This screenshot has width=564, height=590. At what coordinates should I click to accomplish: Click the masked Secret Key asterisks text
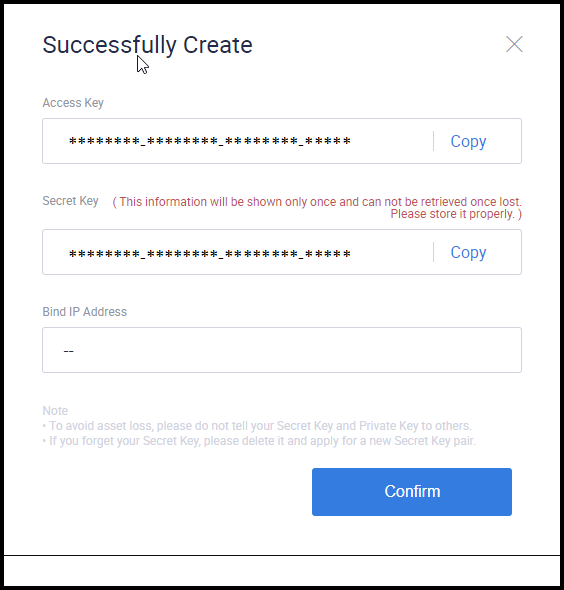[210, 254]
